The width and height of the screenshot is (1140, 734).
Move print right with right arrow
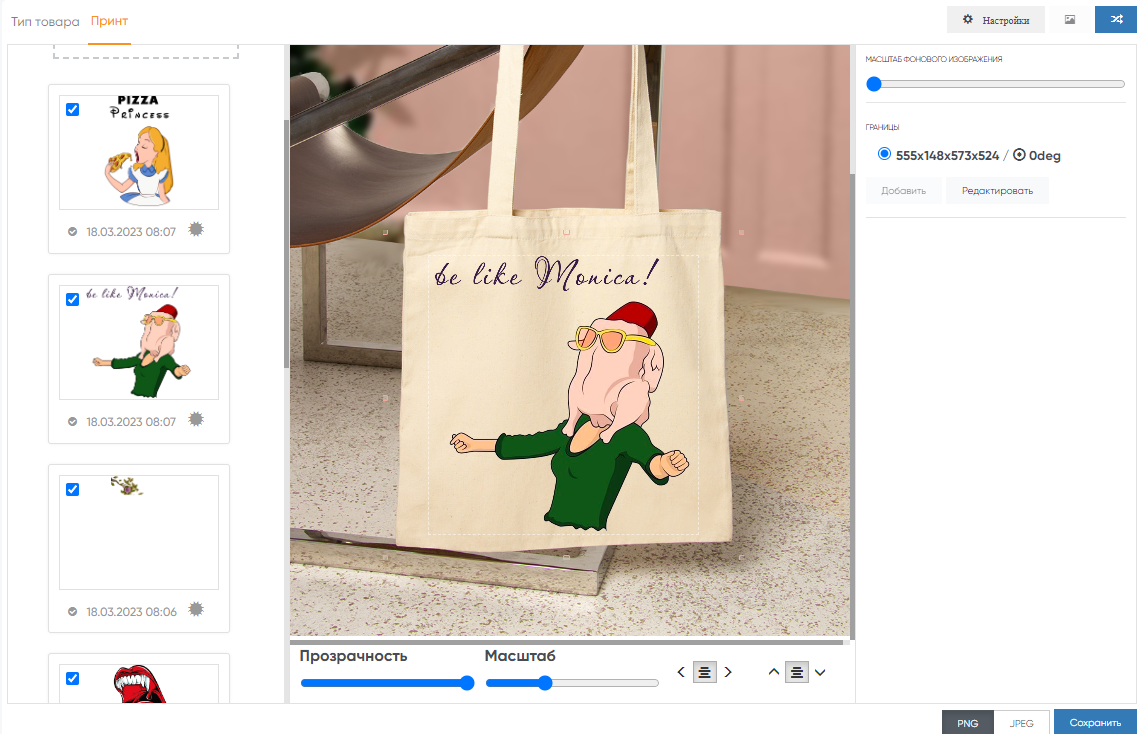tap(728, 672)
